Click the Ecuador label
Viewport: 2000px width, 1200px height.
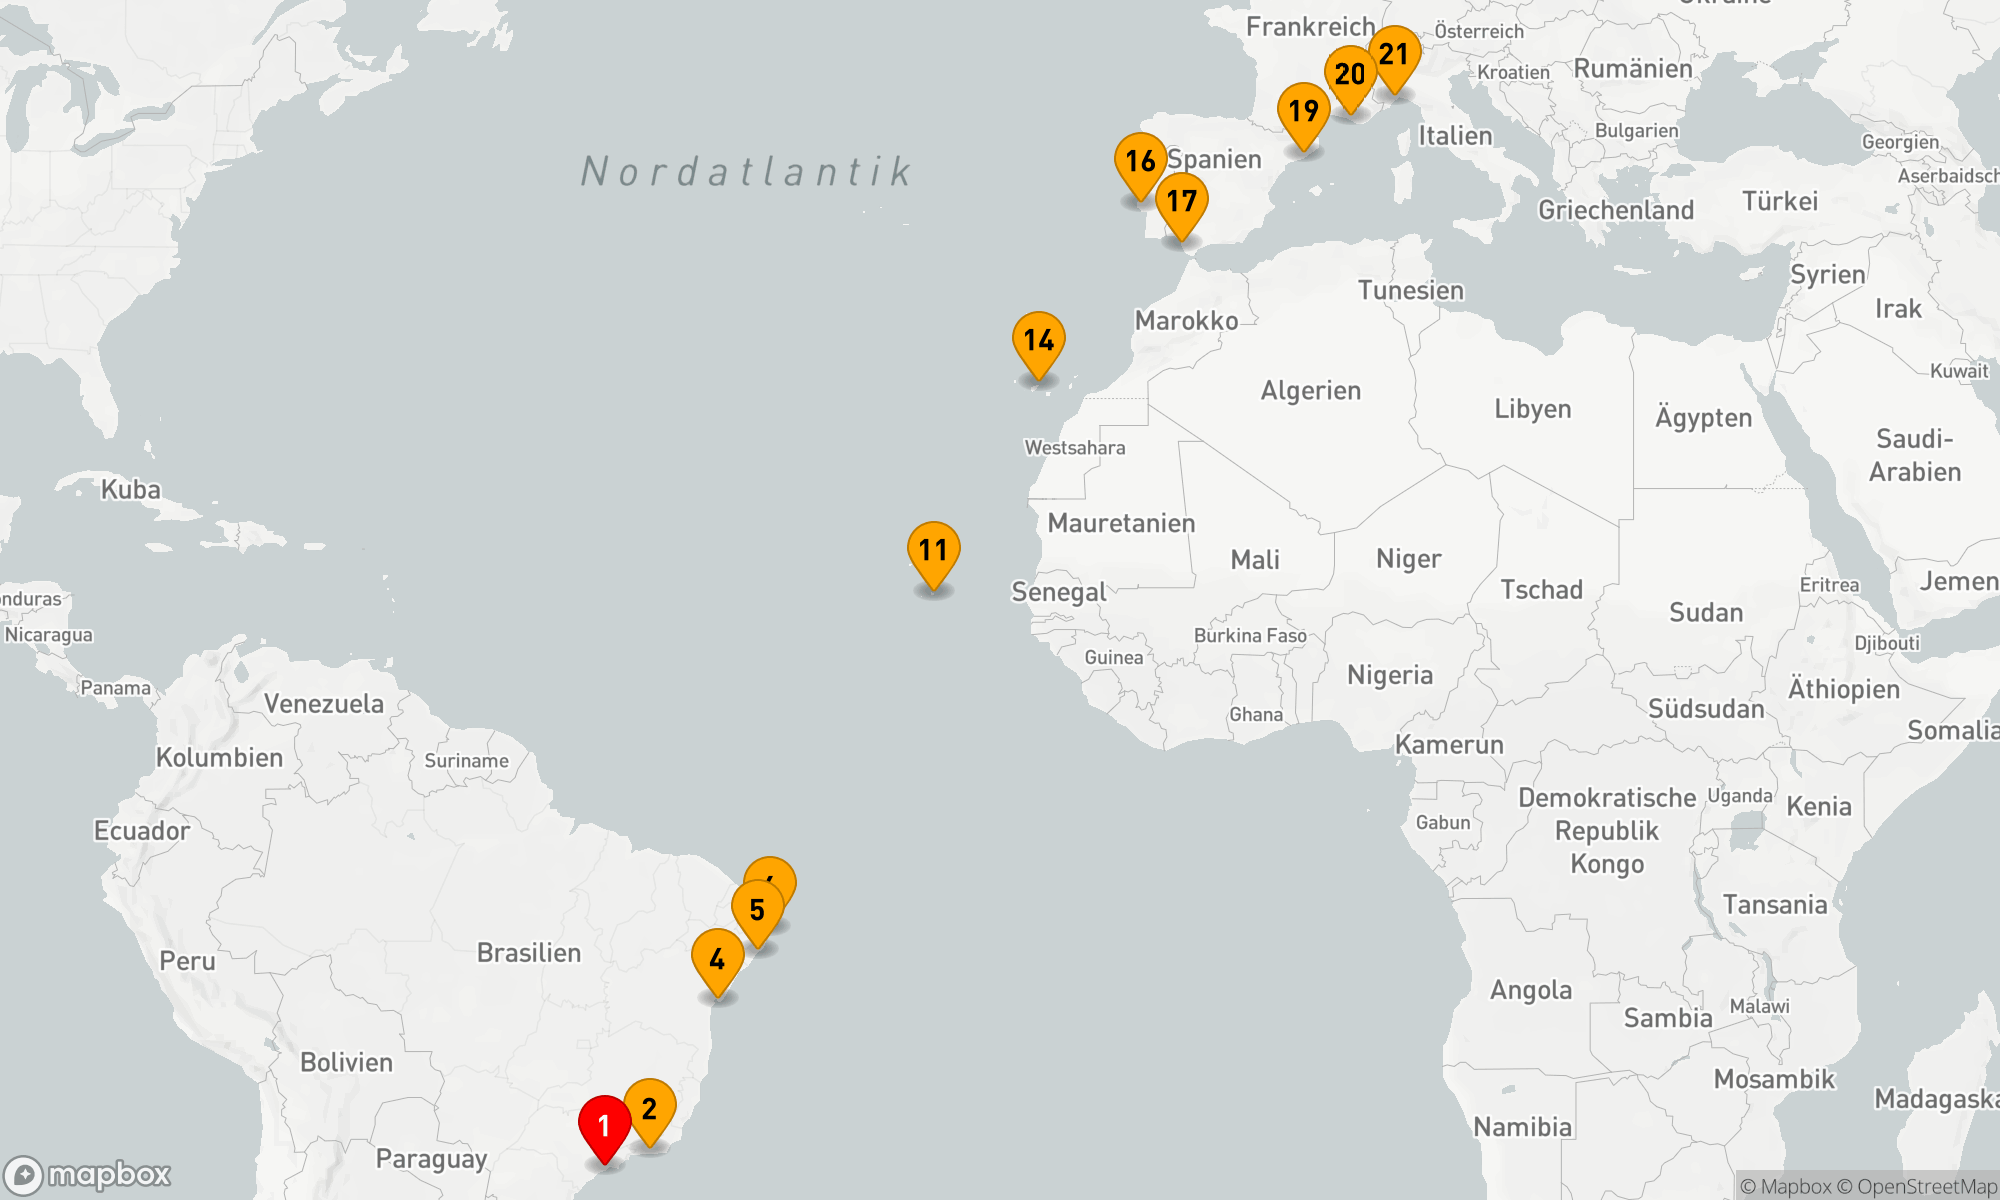[141, 830]
